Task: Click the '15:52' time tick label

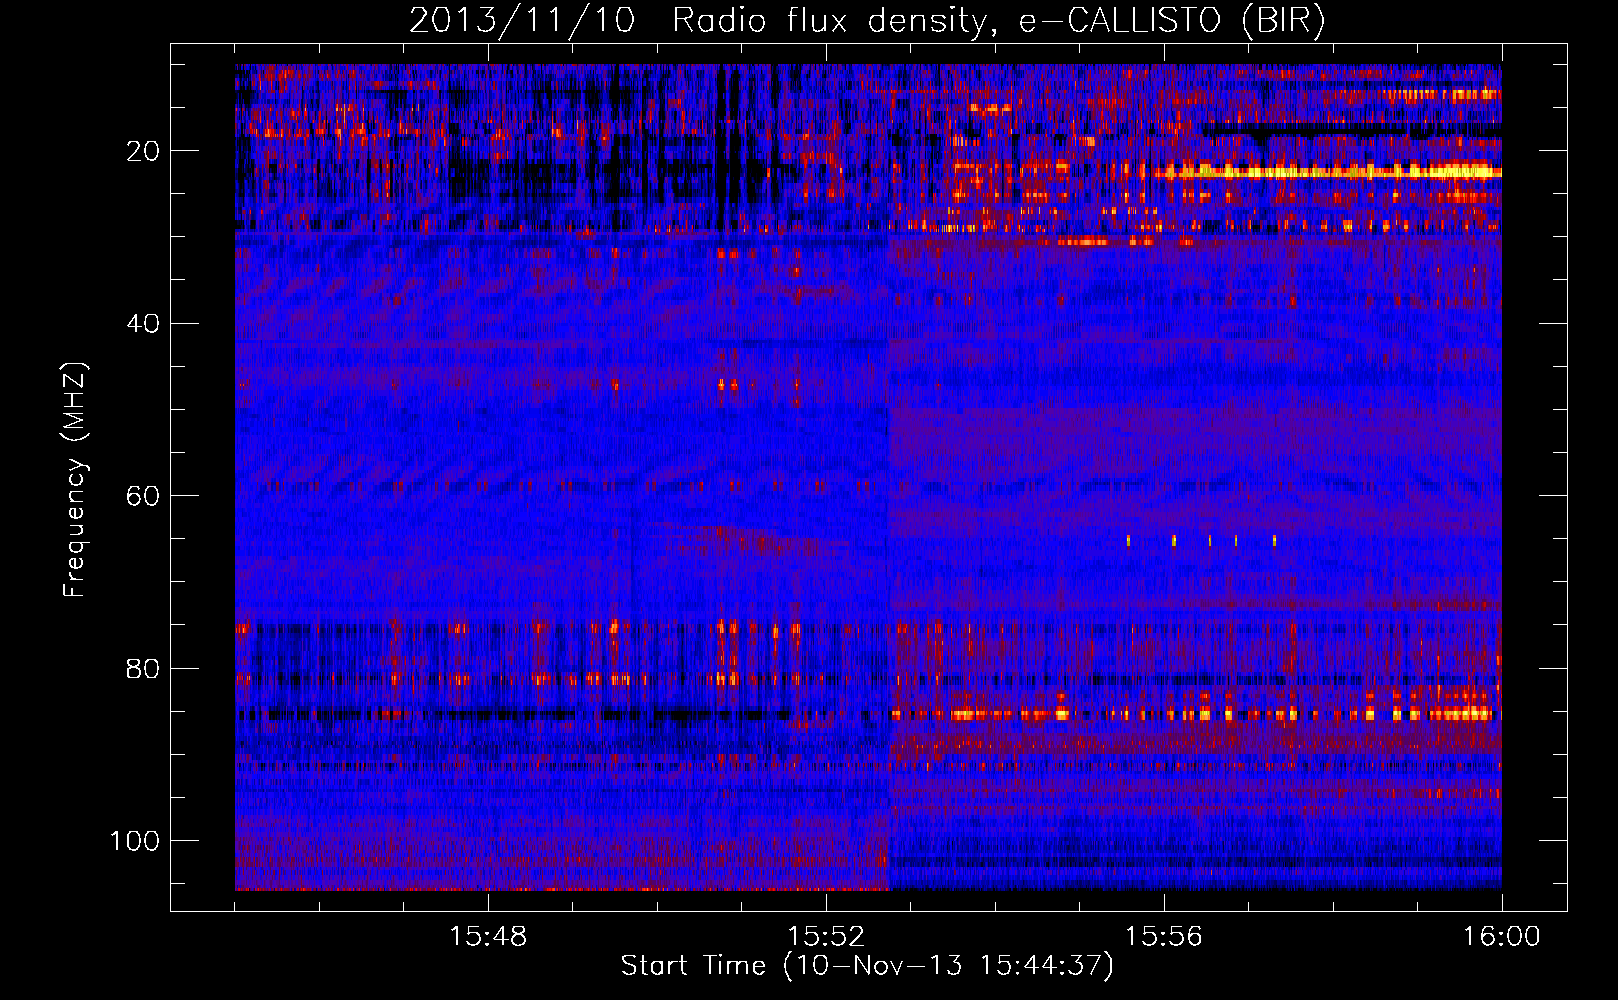Action: (826, 937)
